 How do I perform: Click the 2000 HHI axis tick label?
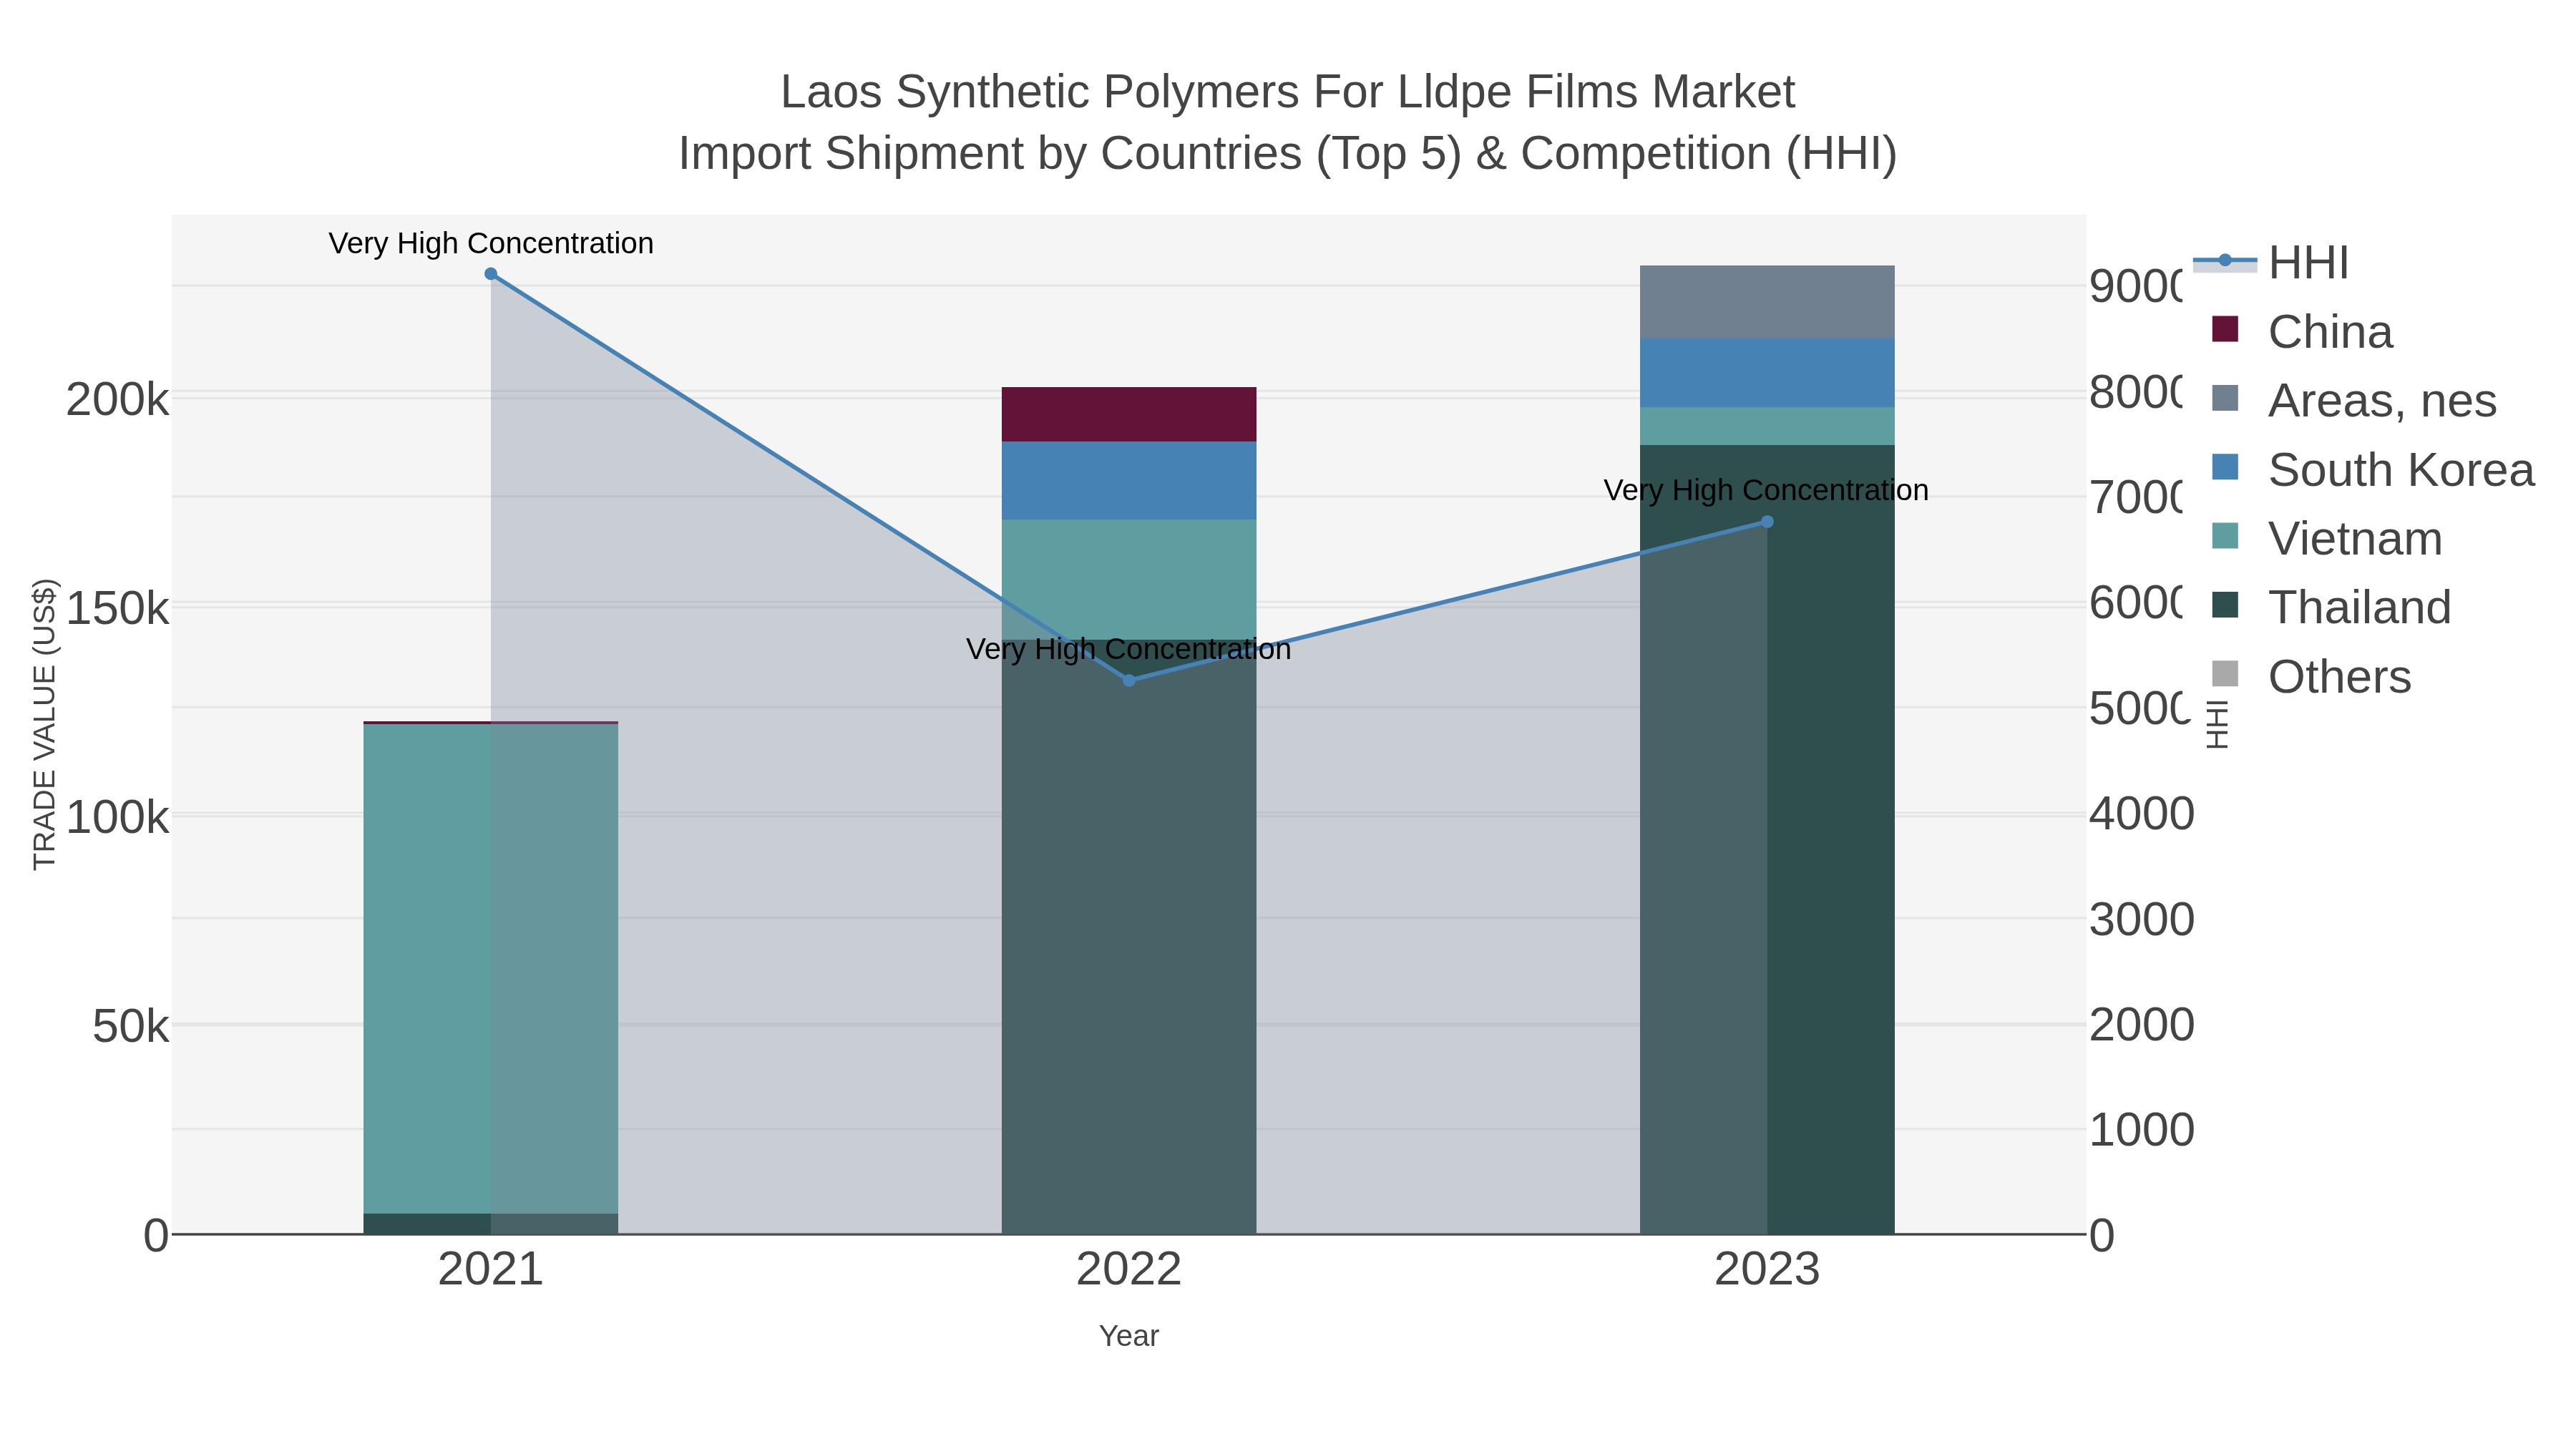pos(2142,1025)
